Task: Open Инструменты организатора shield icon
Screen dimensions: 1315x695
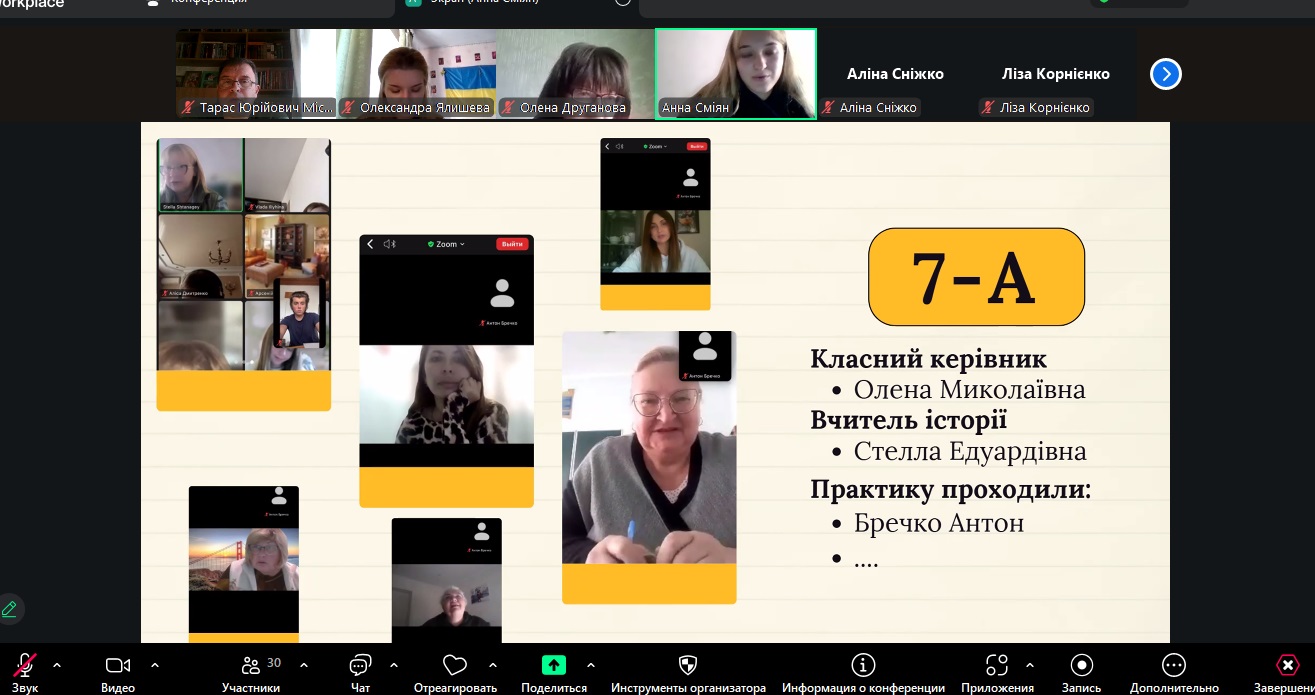Action: tap(688, 667)
